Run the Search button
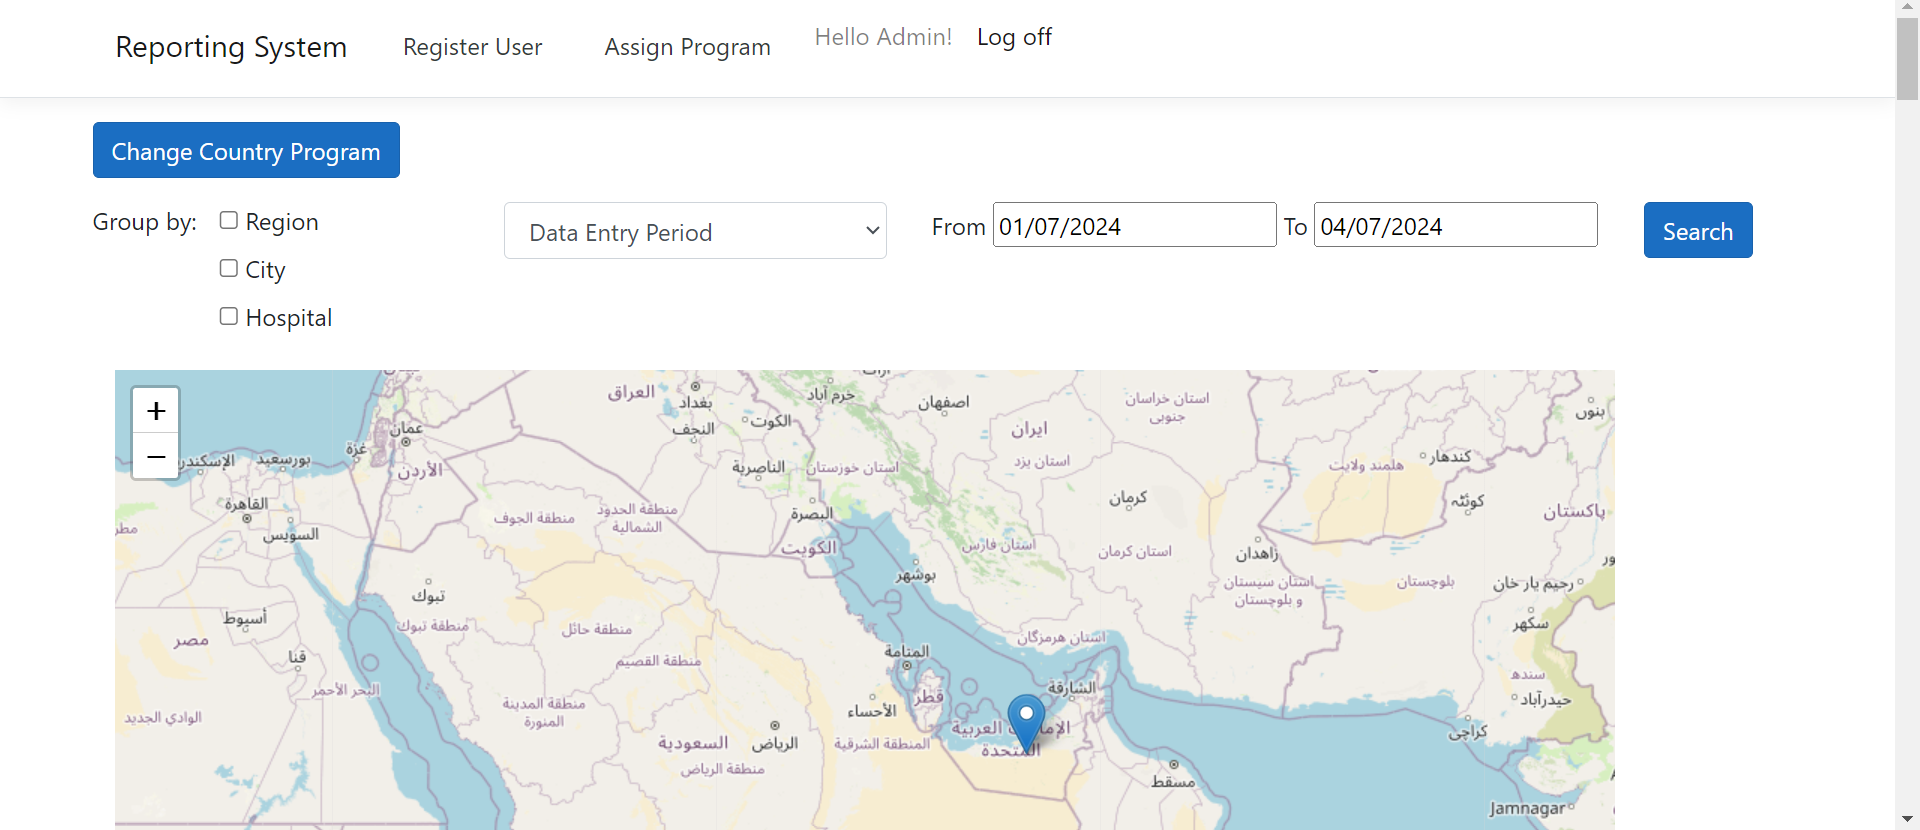 click(1697, 230)
